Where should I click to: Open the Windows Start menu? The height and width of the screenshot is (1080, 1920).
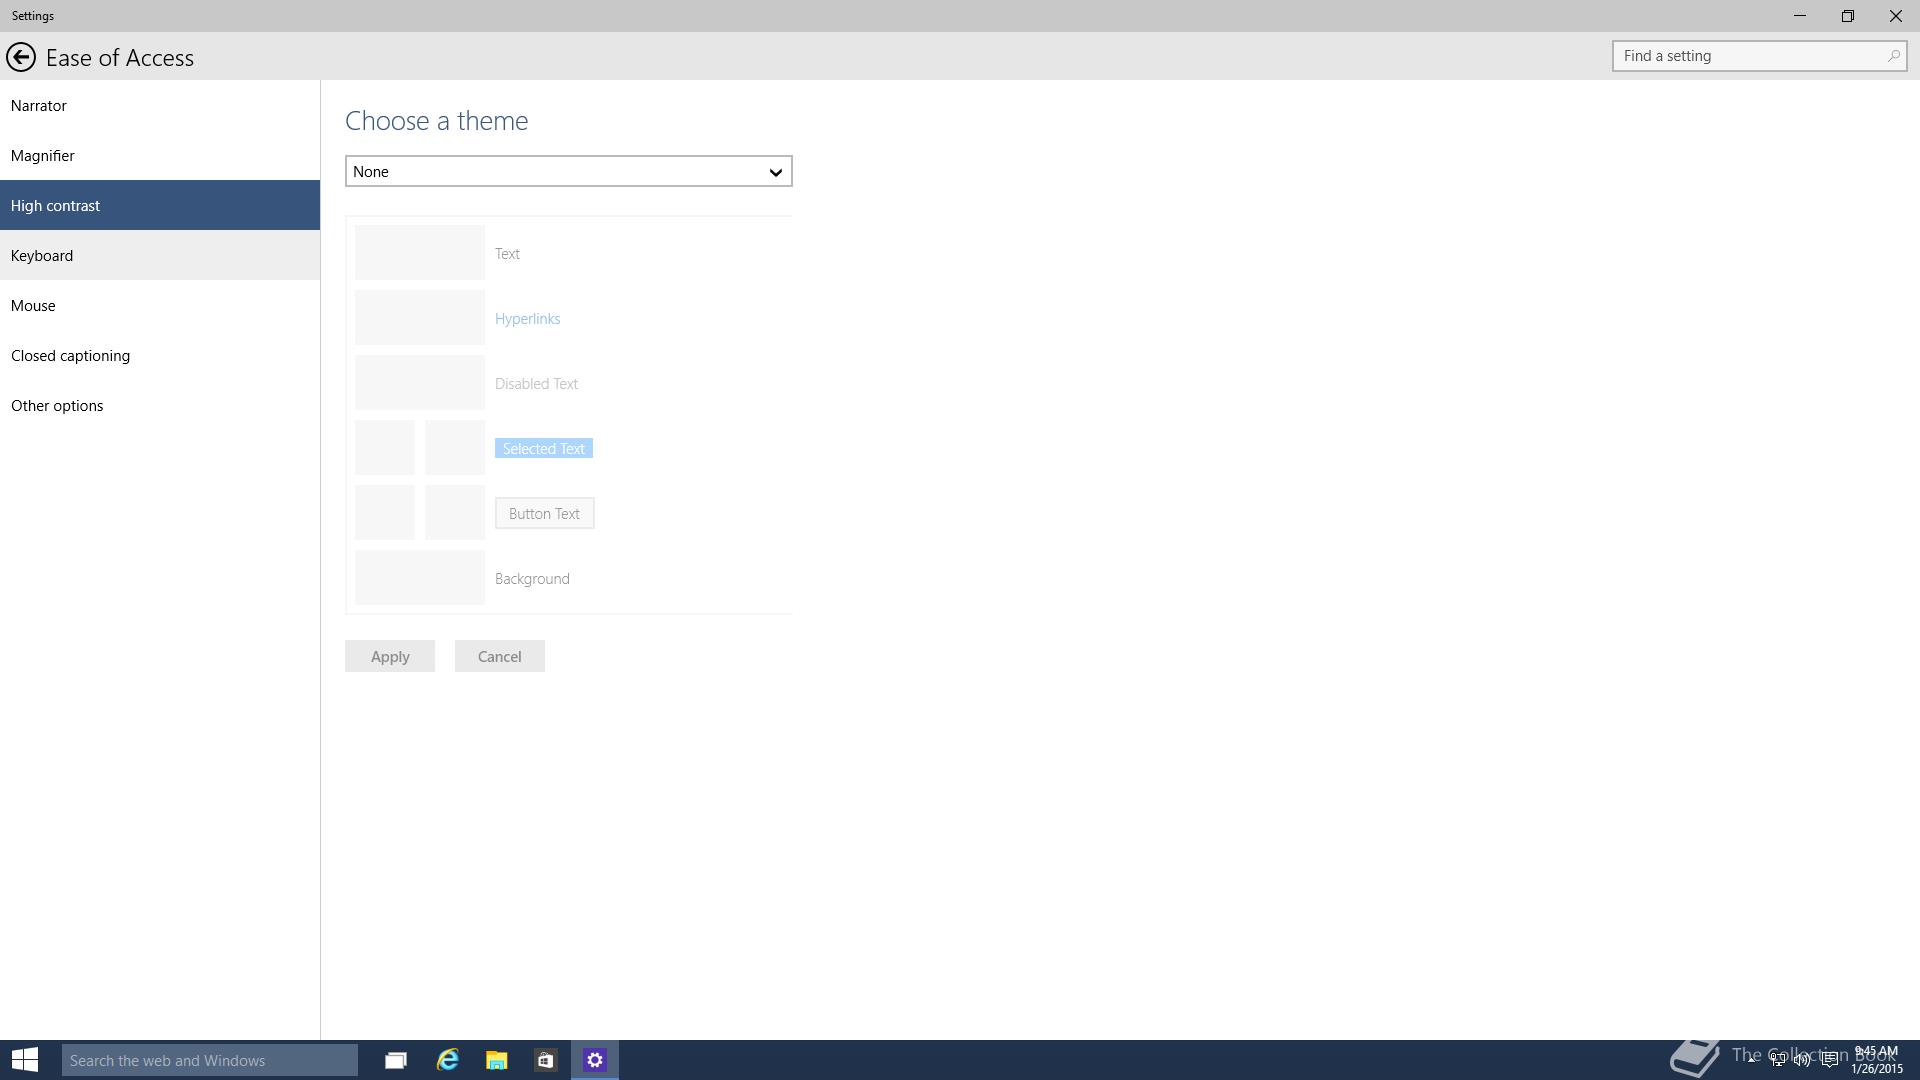[25, 1060]
